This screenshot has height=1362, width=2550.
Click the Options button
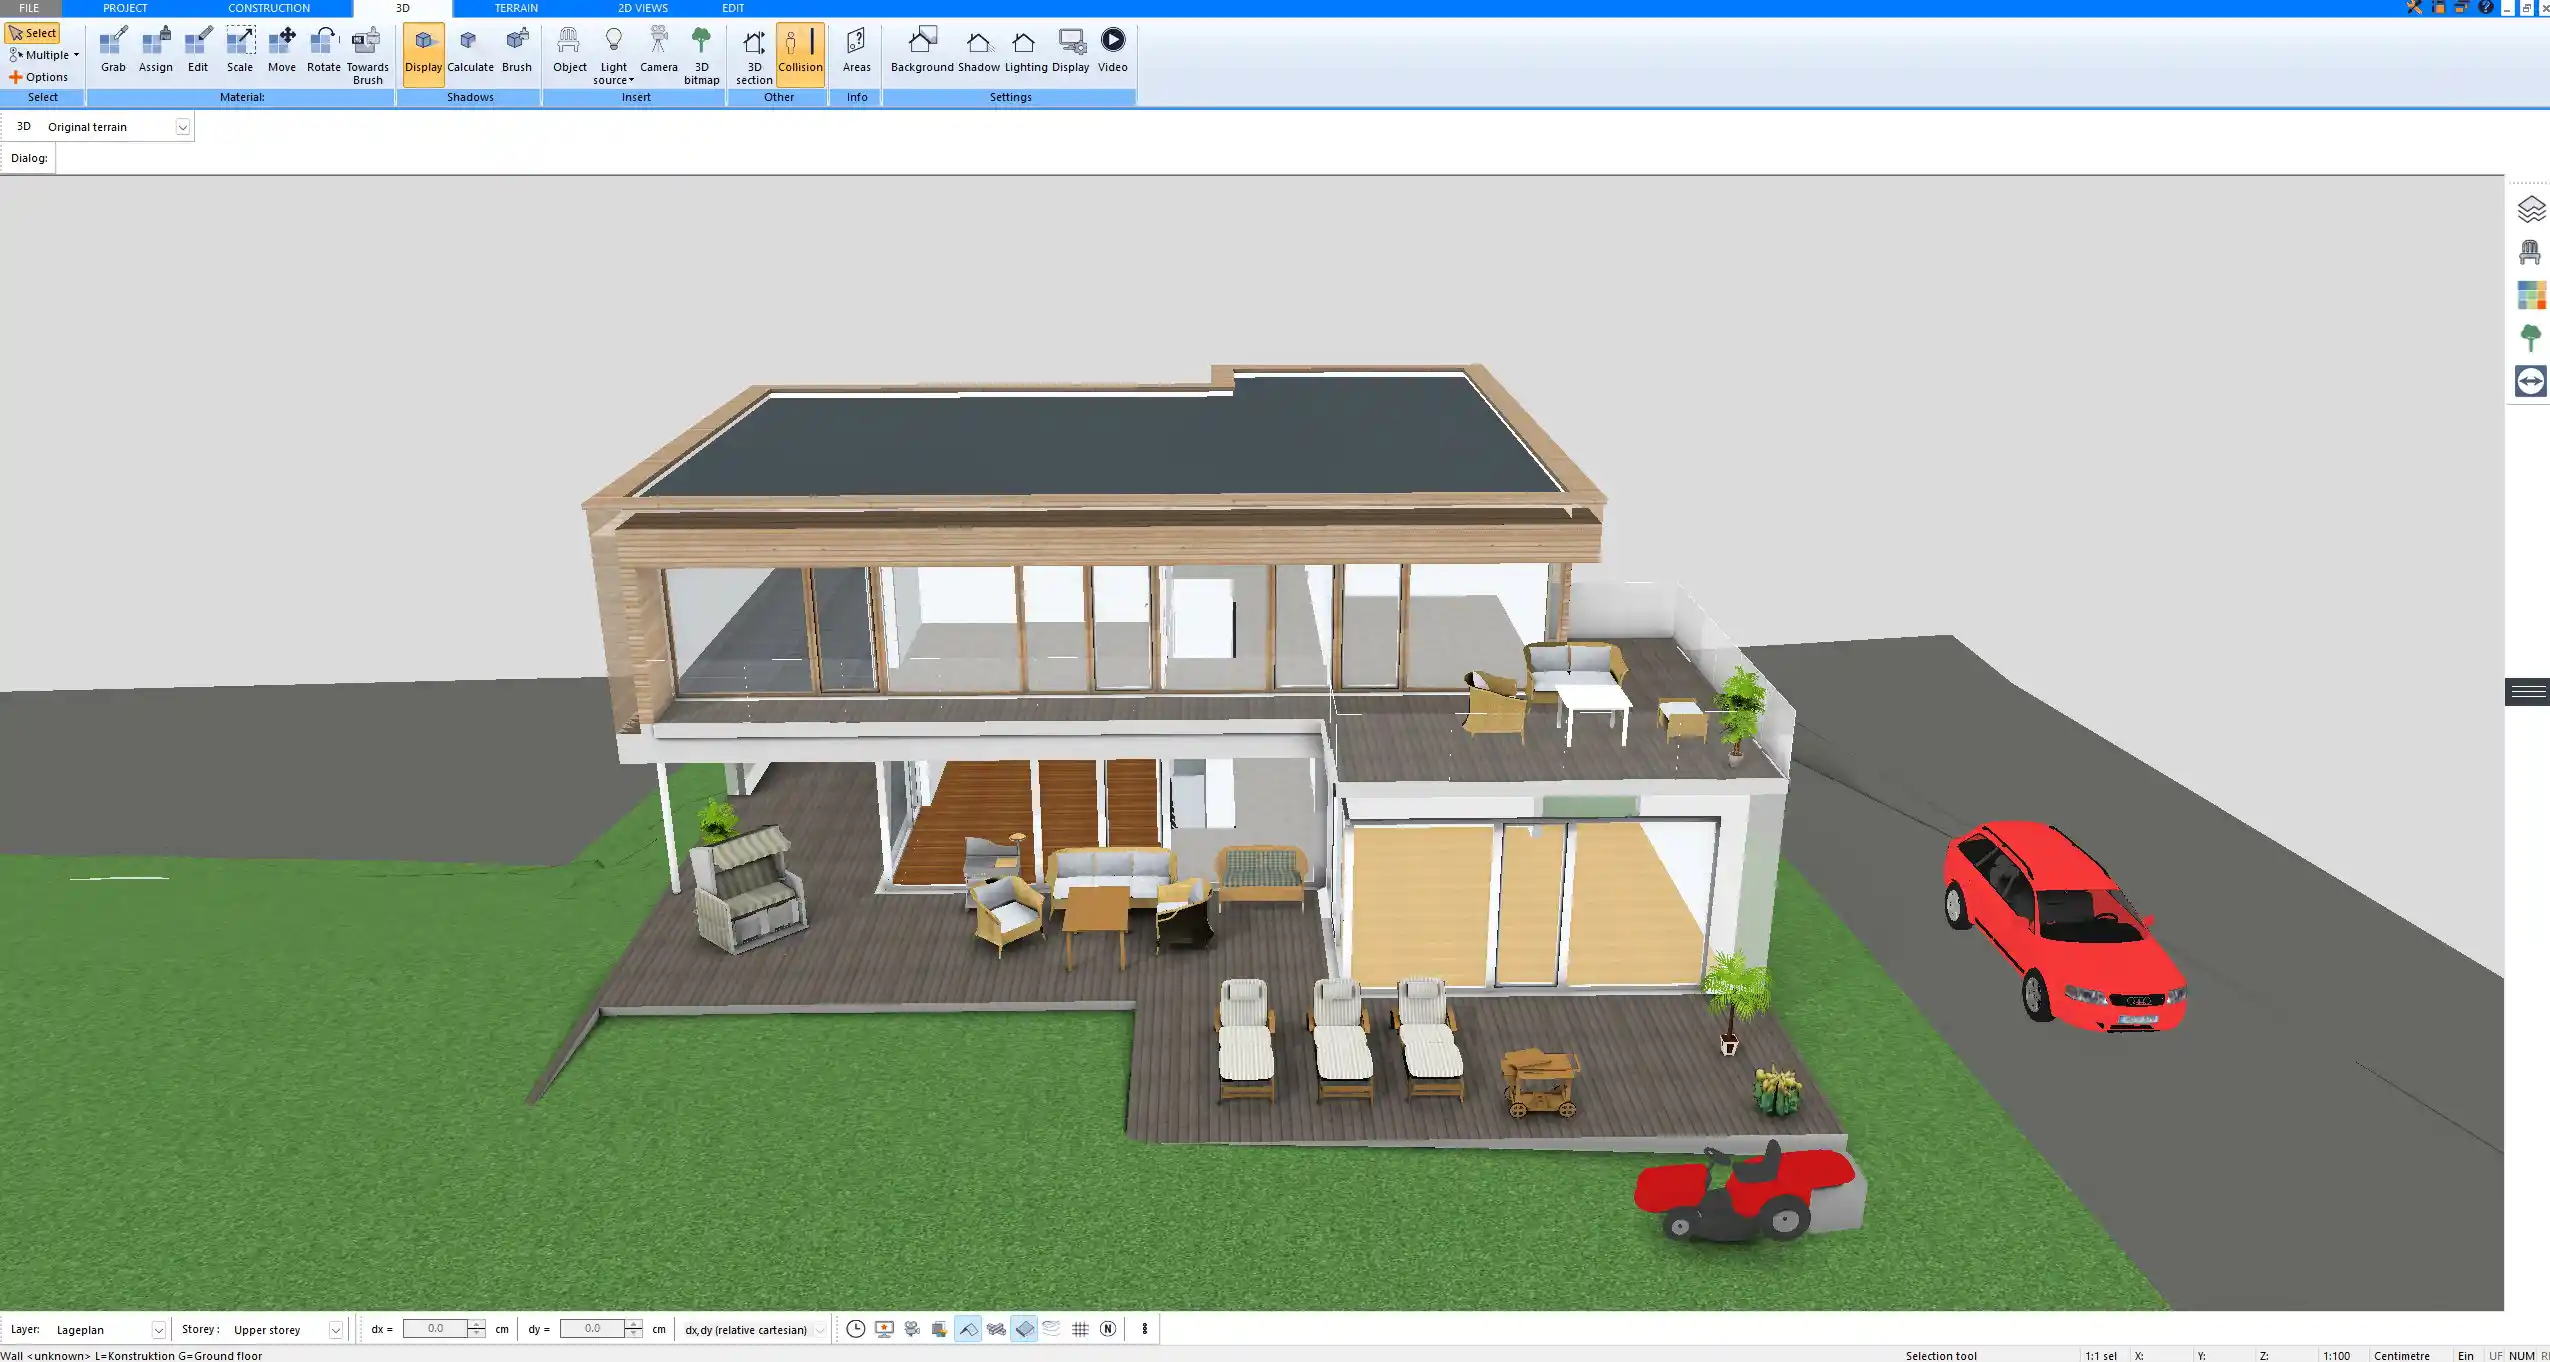43,76
